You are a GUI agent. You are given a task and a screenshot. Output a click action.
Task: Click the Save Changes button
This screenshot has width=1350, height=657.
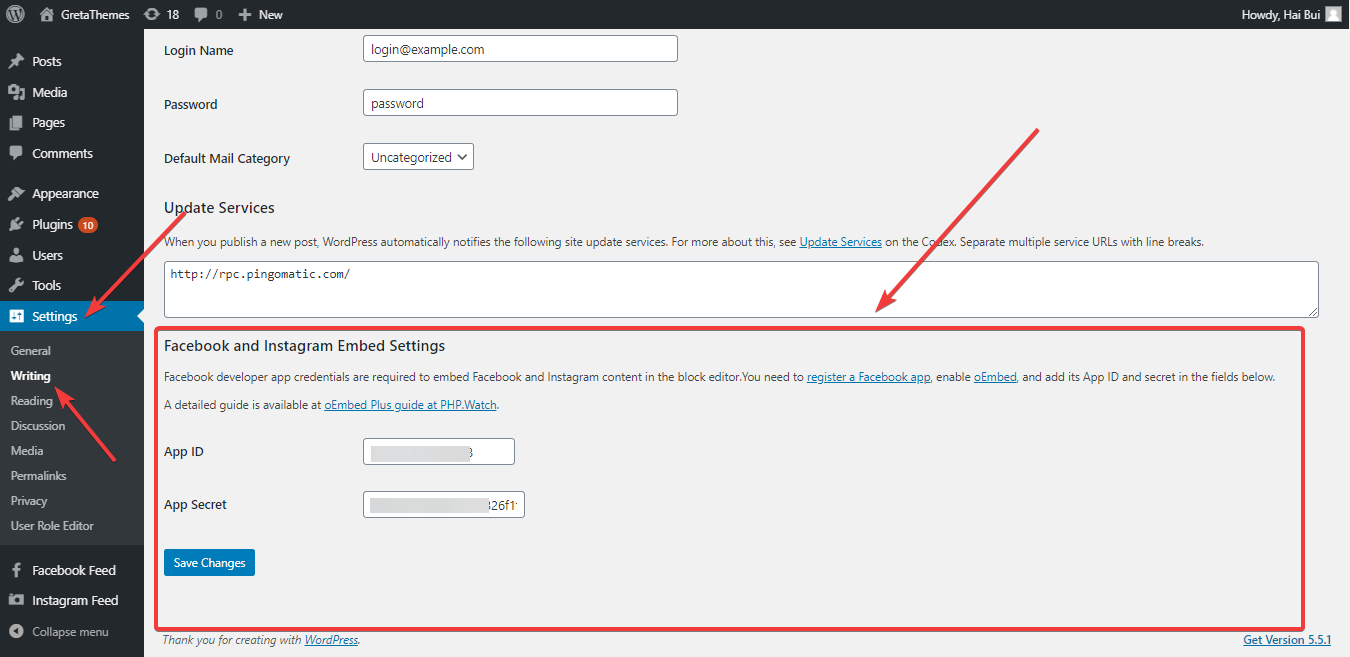[210, 563]
